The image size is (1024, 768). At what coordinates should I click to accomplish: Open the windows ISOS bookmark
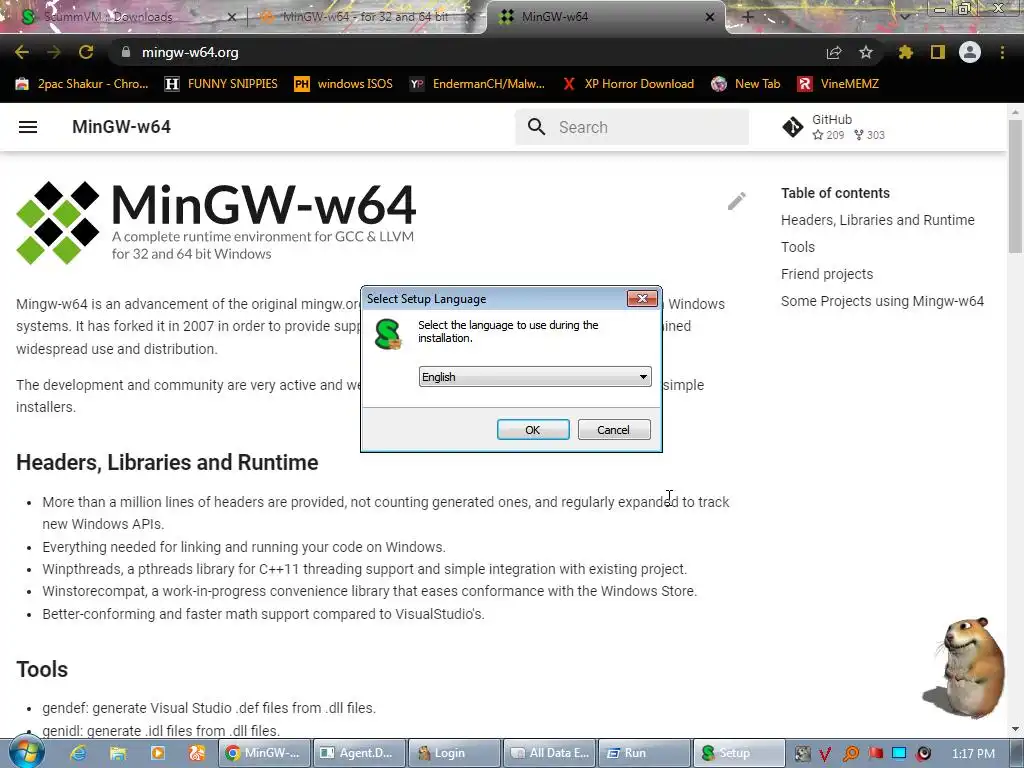point(344,84)
